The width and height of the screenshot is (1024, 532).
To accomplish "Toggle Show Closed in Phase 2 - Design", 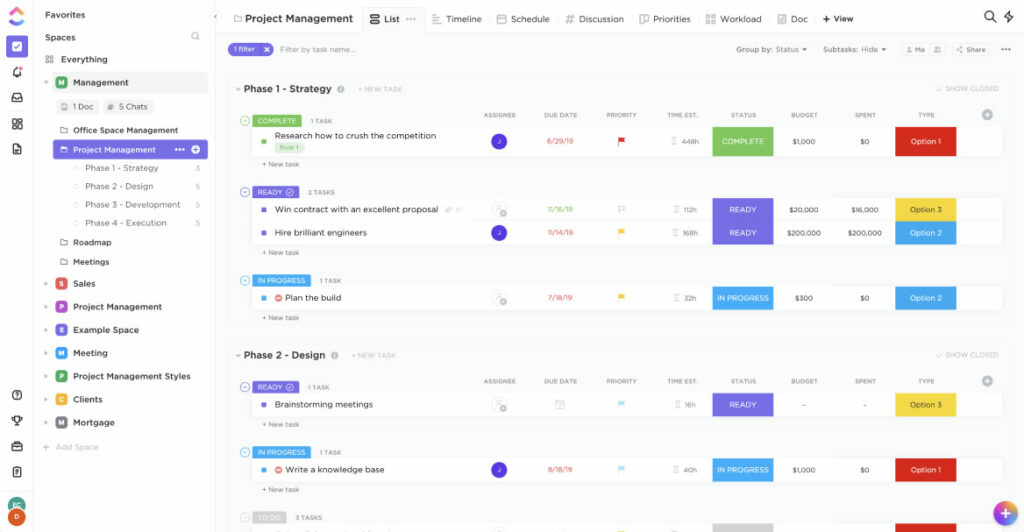I will 968,355.
